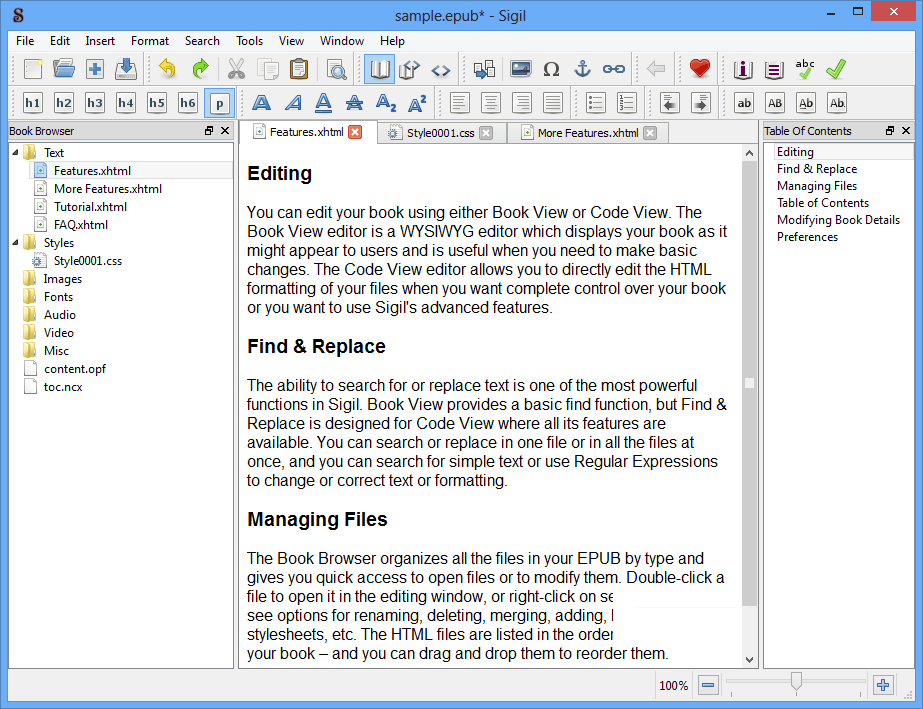Click the Save file toolbar icon
Screen dimensions: 923x709
point(126,69)
